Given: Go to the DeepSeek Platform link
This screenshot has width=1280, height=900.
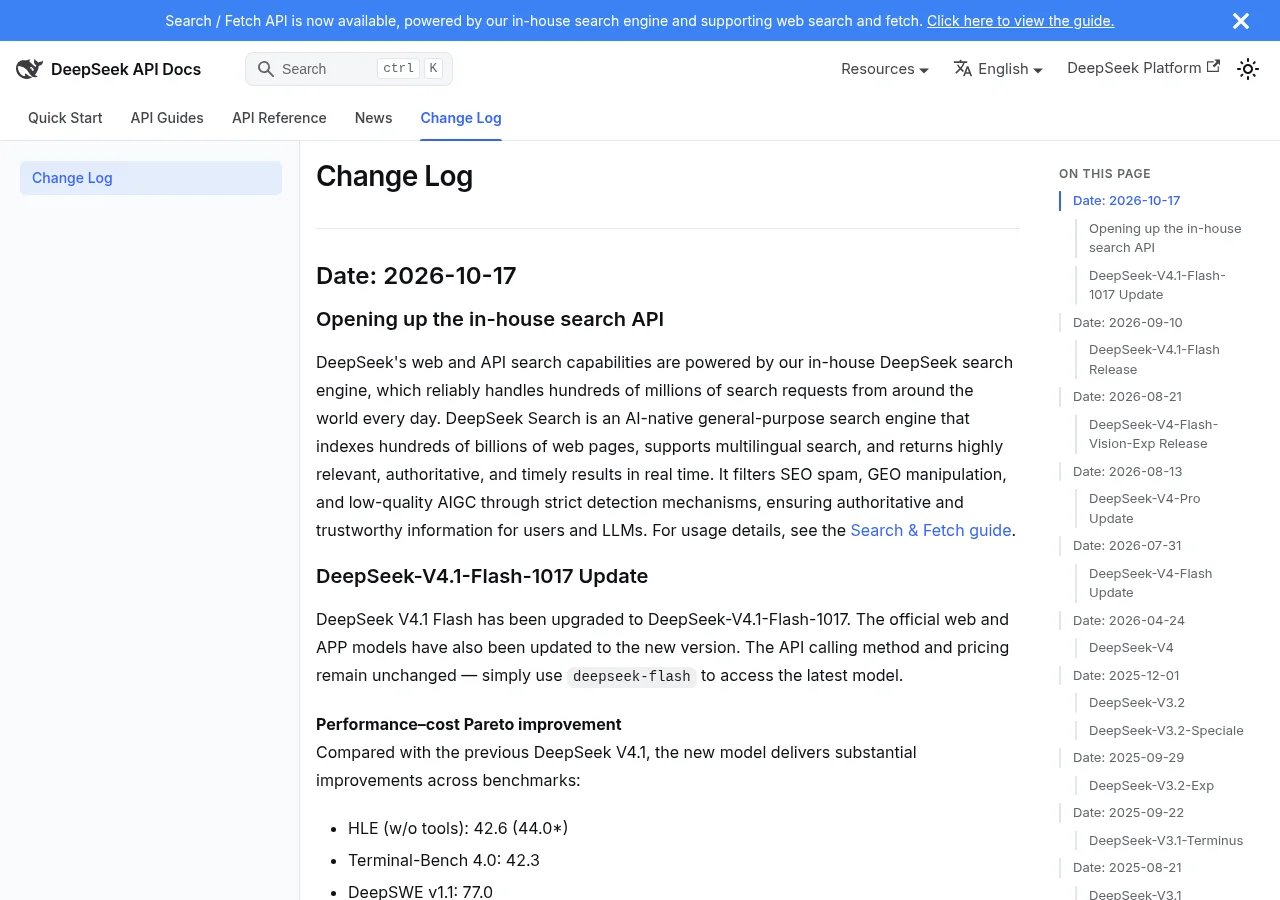Looking at the screenshot, I should pyautogui.click(x=1143, y=68).
